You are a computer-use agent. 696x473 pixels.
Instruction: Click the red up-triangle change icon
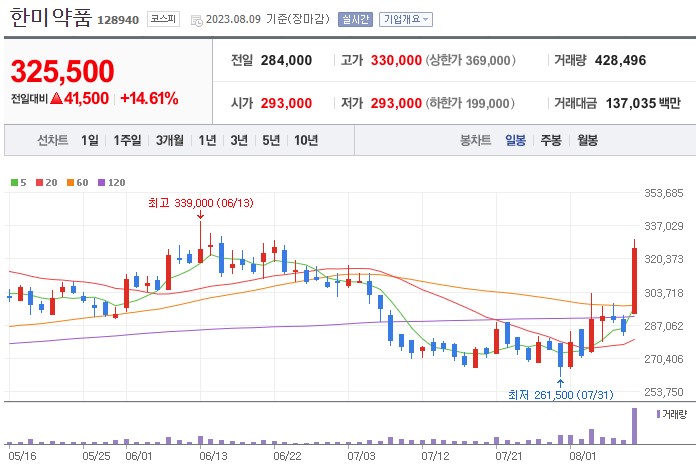[56, 99]
